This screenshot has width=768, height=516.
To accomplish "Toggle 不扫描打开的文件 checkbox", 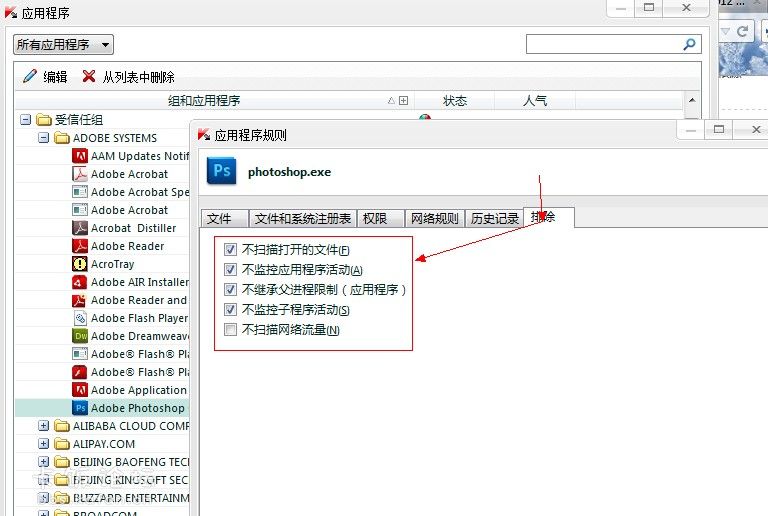I will (x=230, y=250).
